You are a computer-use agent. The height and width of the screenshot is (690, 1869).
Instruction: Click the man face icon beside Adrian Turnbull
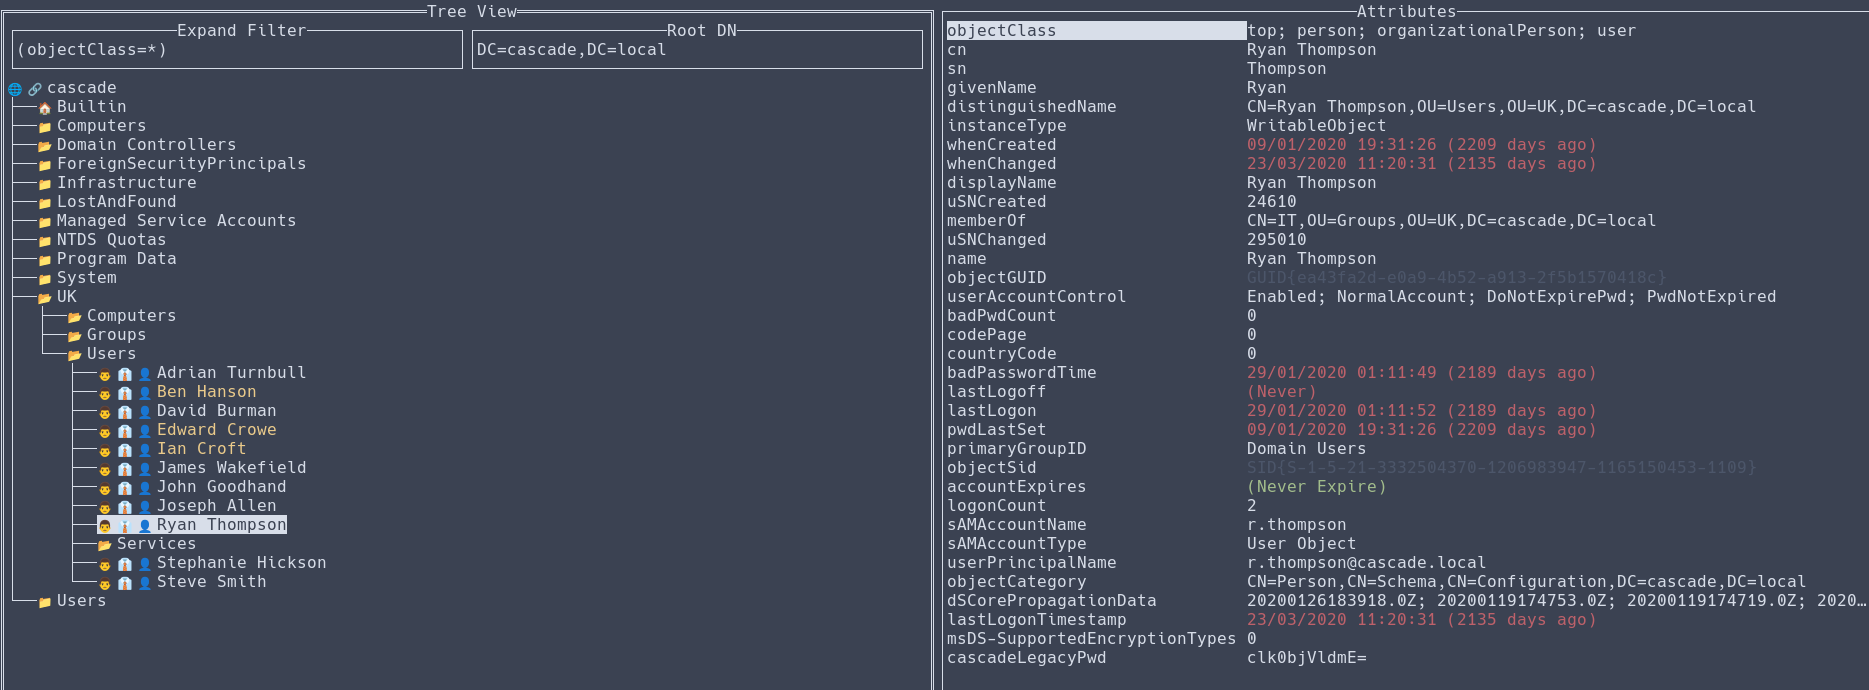pyautogui.click(x=105, y=374)
